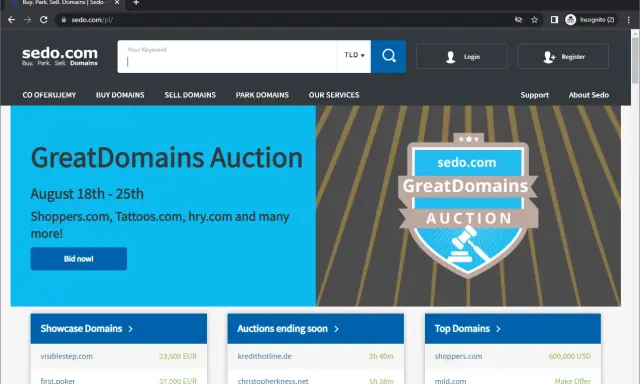The width and height of the screenshot is (640, 384).
Task: Open the Support link
Action: (x=534, y=95)
